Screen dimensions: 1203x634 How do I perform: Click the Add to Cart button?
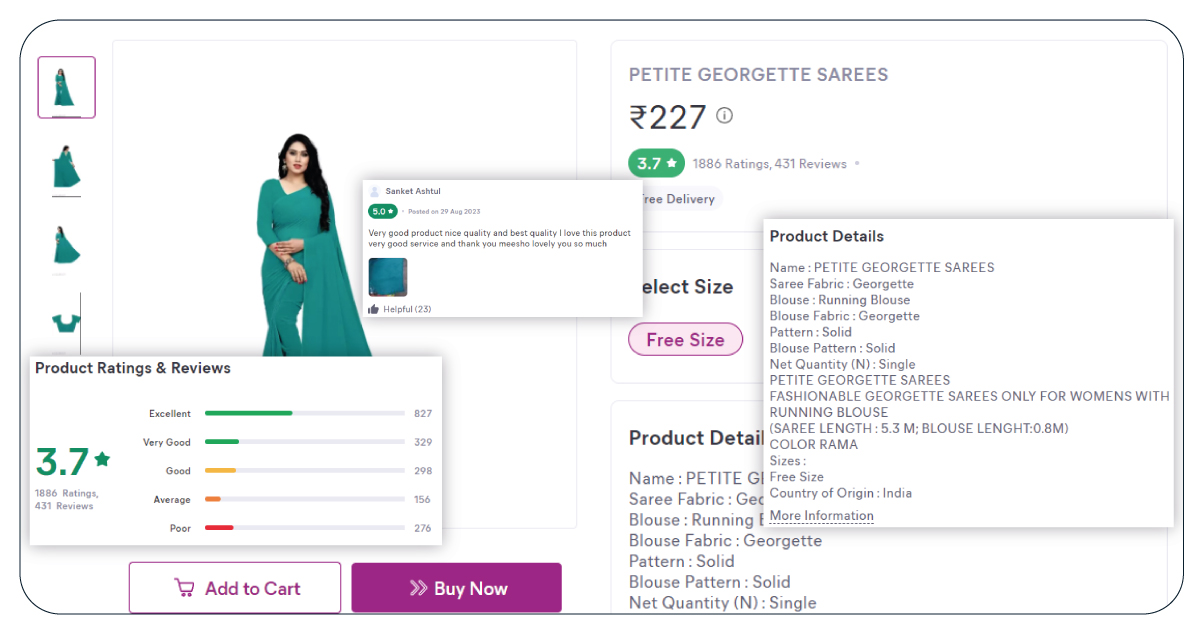pos(235,588)
